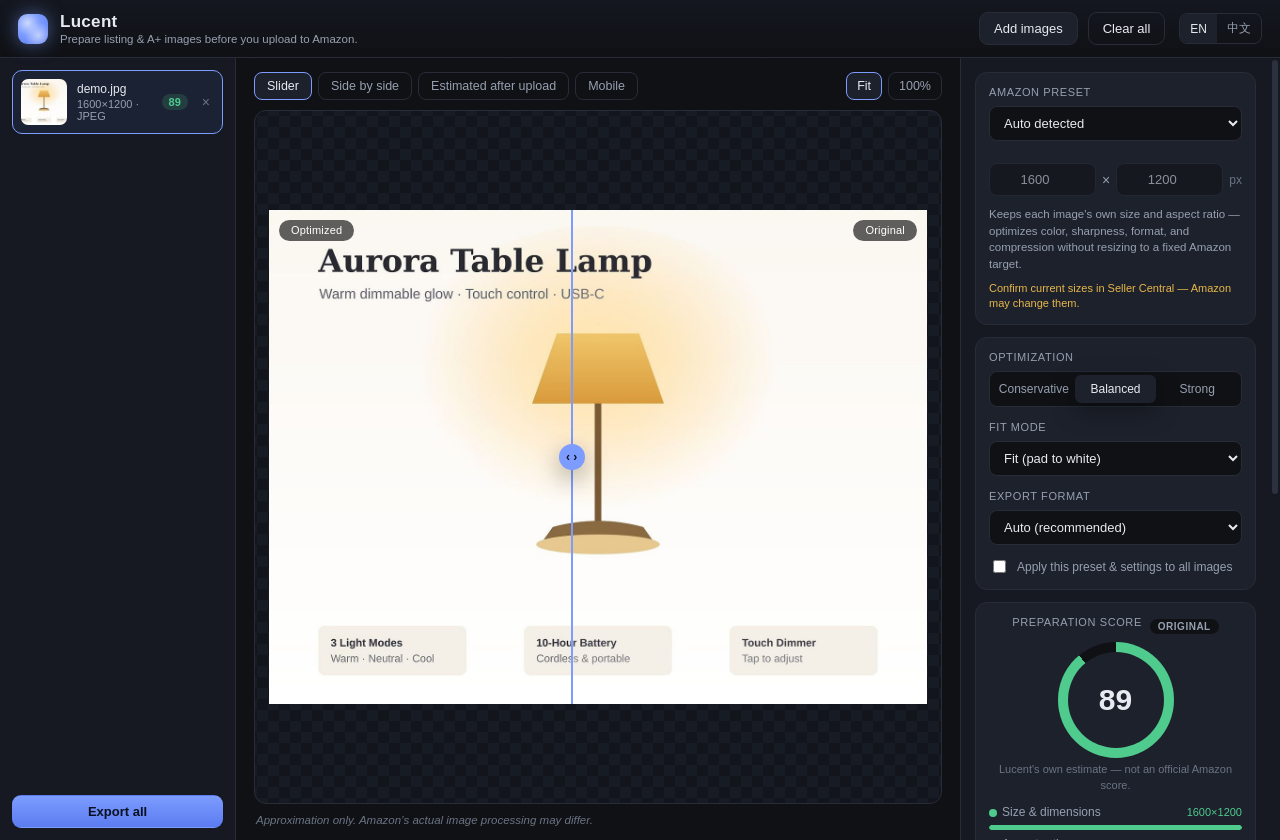
Task: Click the 3 Light Modes card in preview
Action: pos(392,651)
